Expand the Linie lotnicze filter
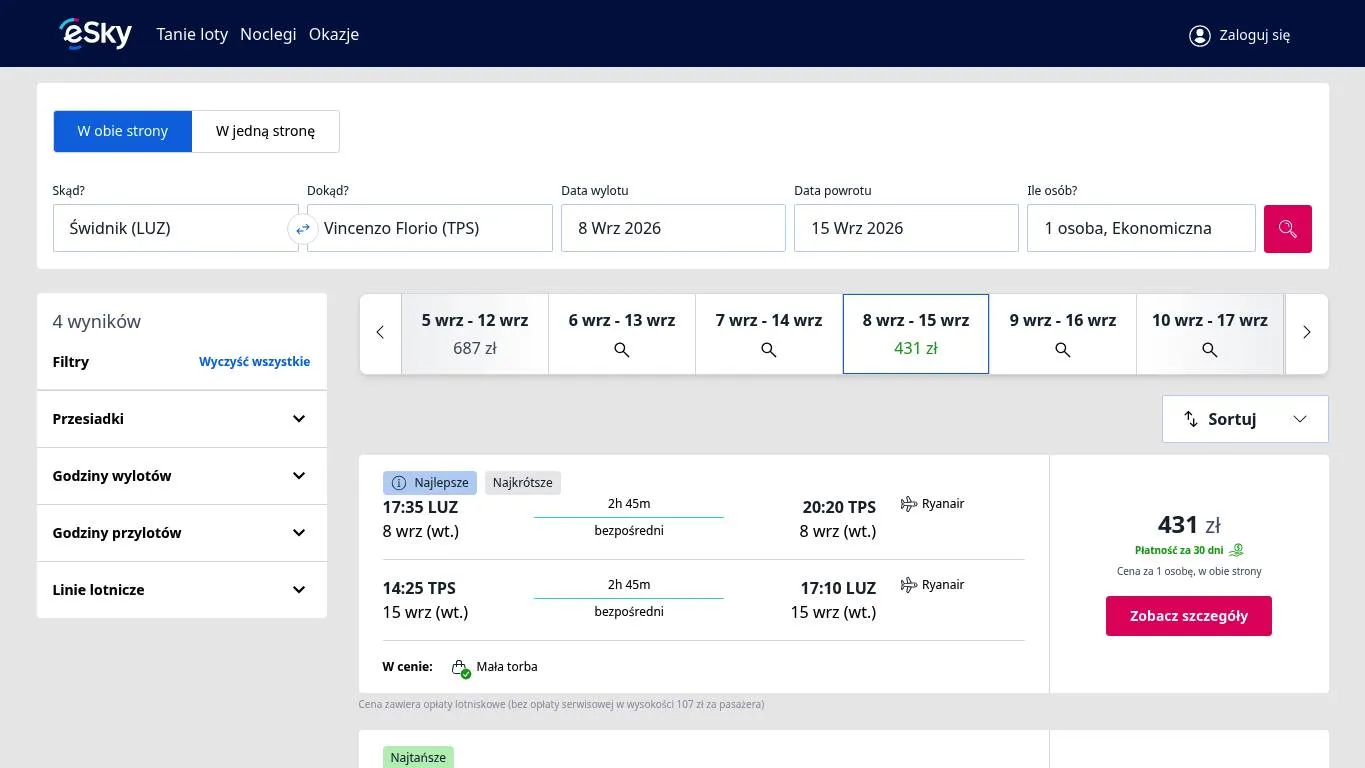Image resolution: width=1365 pixels, height=768 pixels. 181,590
